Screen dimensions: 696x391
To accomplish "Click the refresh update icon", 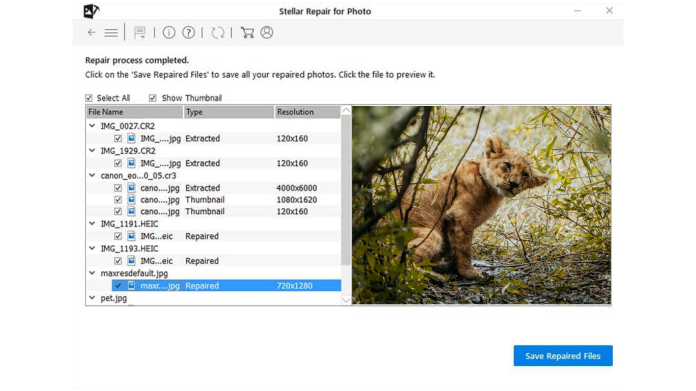I will pos(218,32).
